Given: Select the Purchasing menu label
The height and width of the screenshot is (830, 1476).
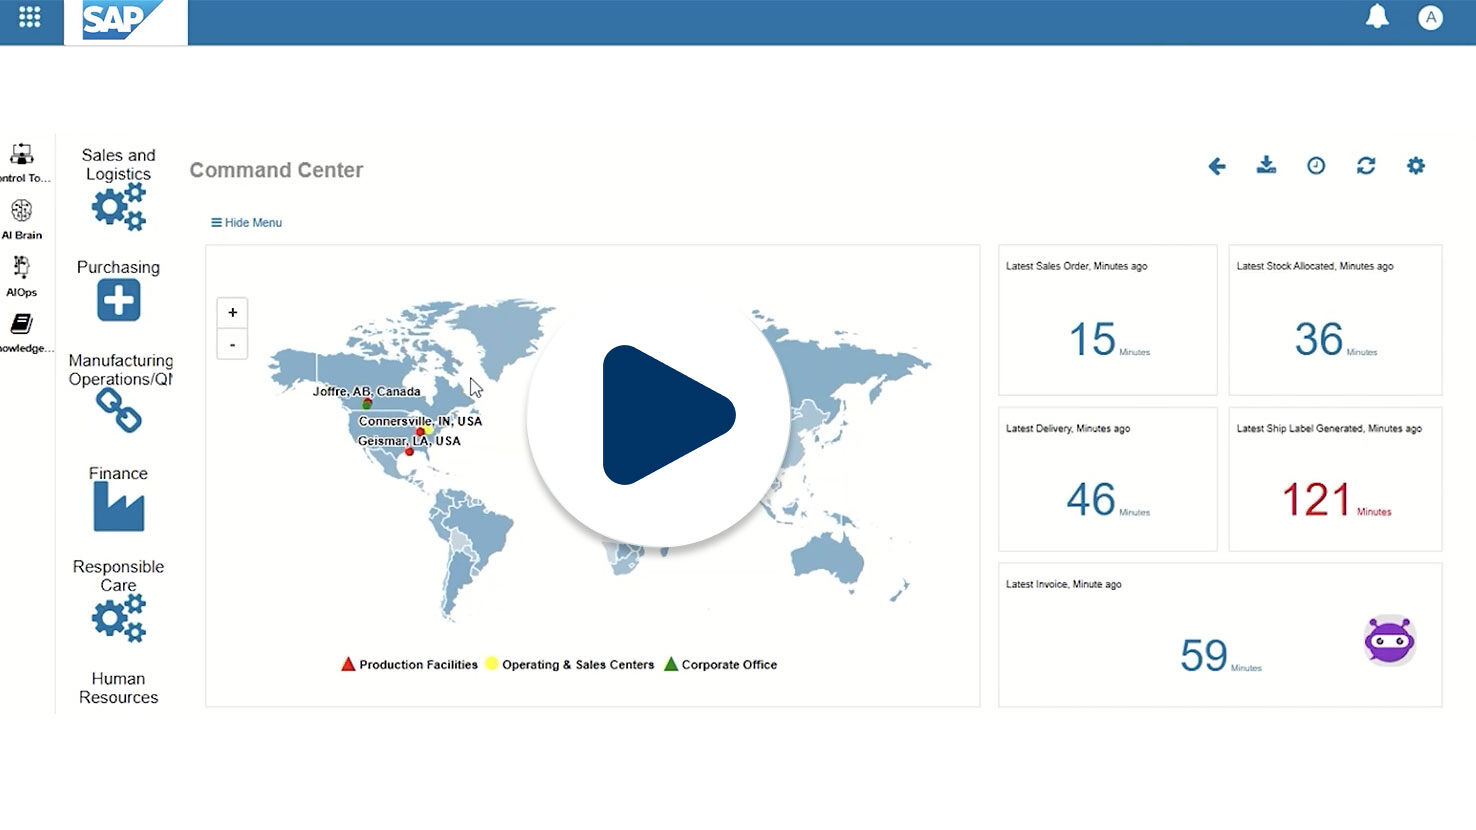Looking at the screenshot, I should tap(118, 267).
